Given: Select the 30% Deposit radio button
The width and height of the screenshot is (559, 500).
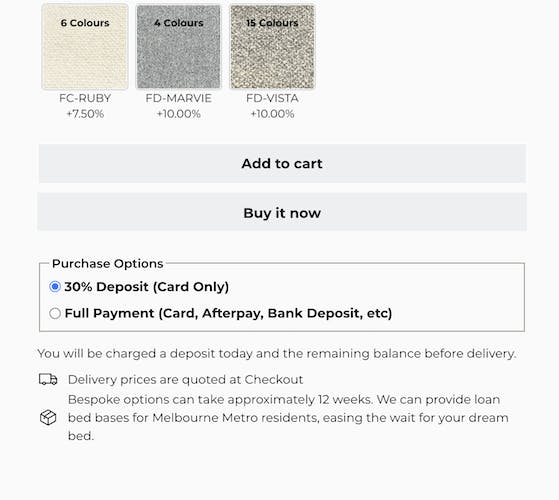Looking at the screenshot, I should click(x=55, y=287).
